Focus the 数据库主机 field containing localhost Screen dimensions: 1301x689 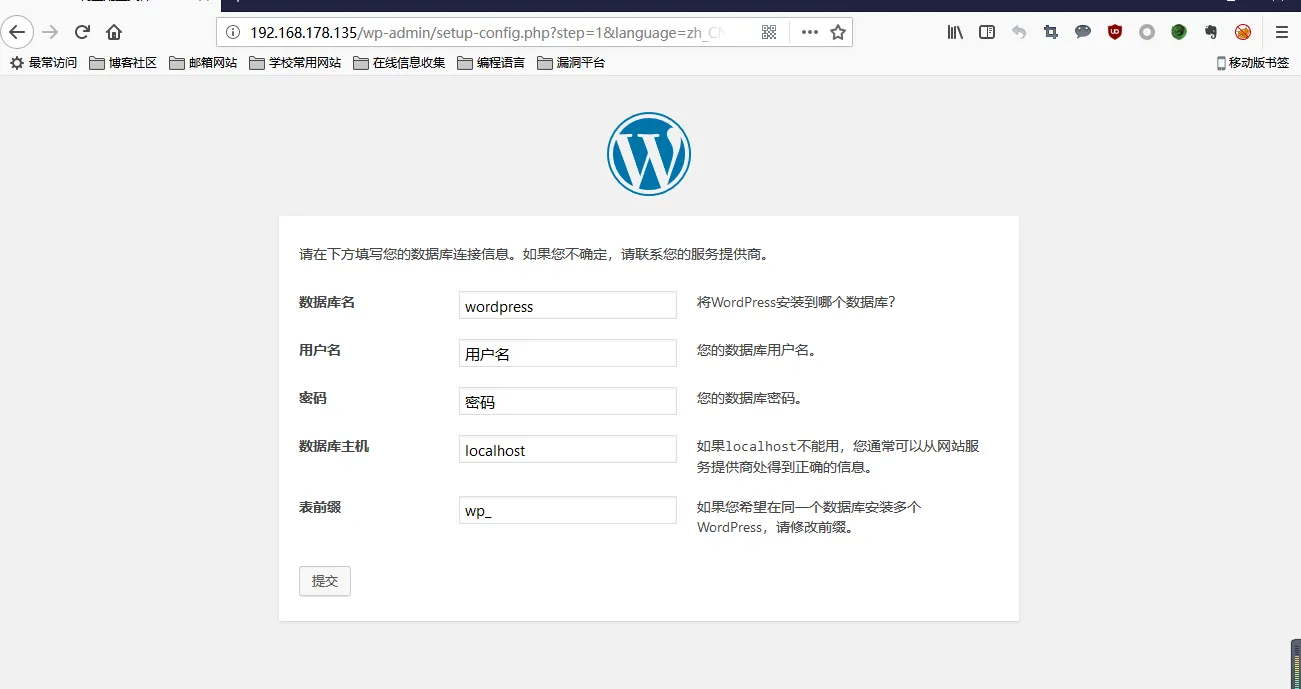(x=568, y=449)
